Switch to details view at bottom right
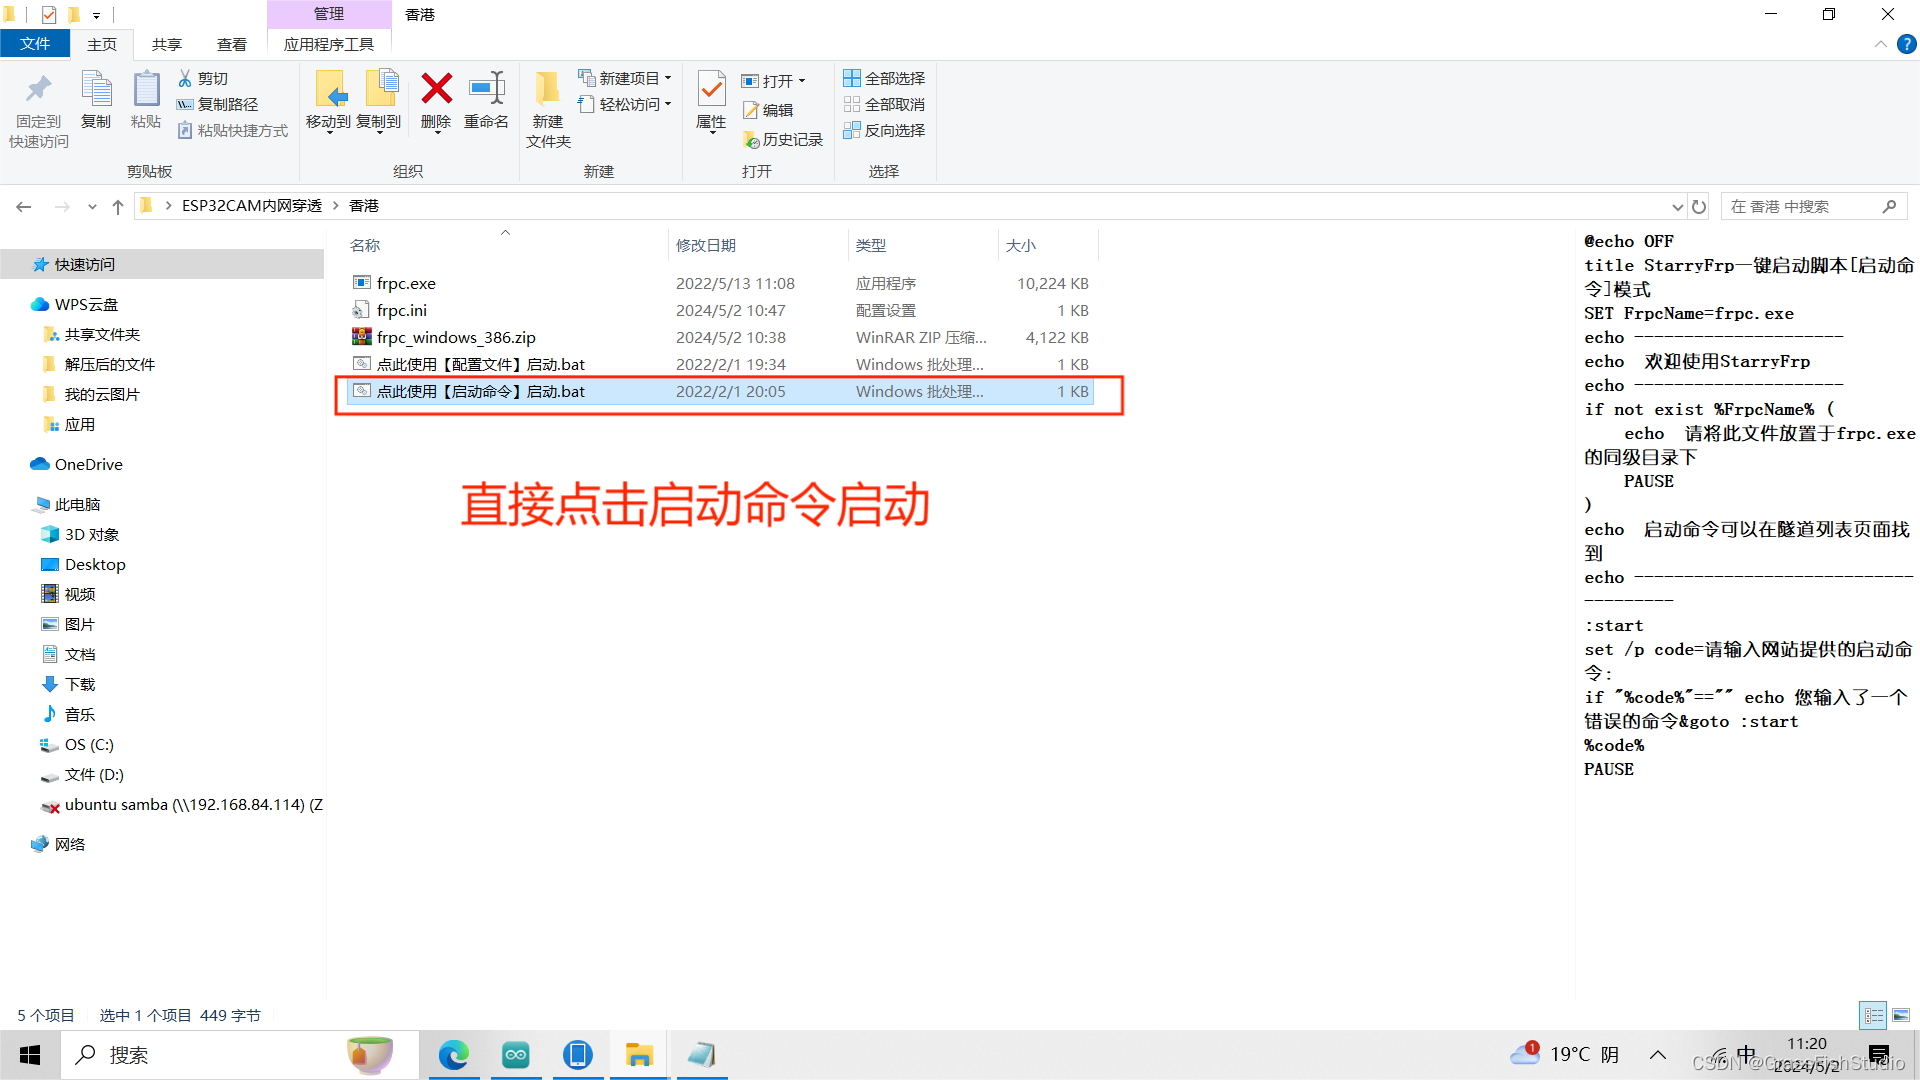The height and width of the screenshot is (1080, 1920). point(1873,1015)
